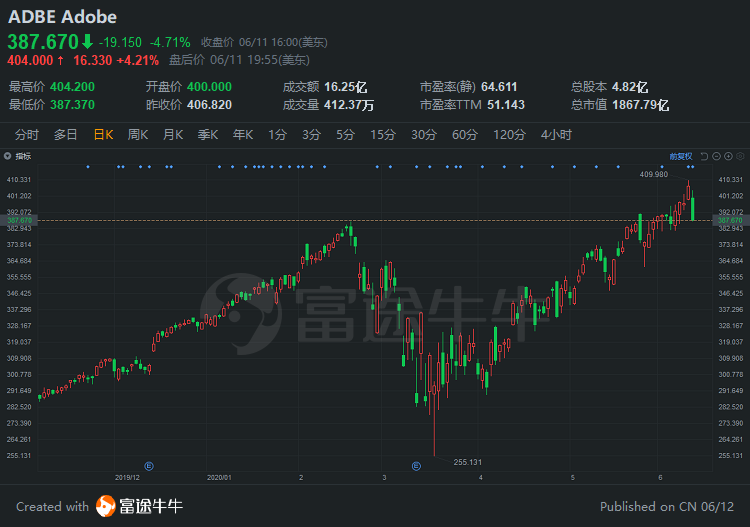This screenshot has height=527, width=750.
Task: Click the 盘后价 06/11 19:55 timestamp
Action: (x=239, y=60)
